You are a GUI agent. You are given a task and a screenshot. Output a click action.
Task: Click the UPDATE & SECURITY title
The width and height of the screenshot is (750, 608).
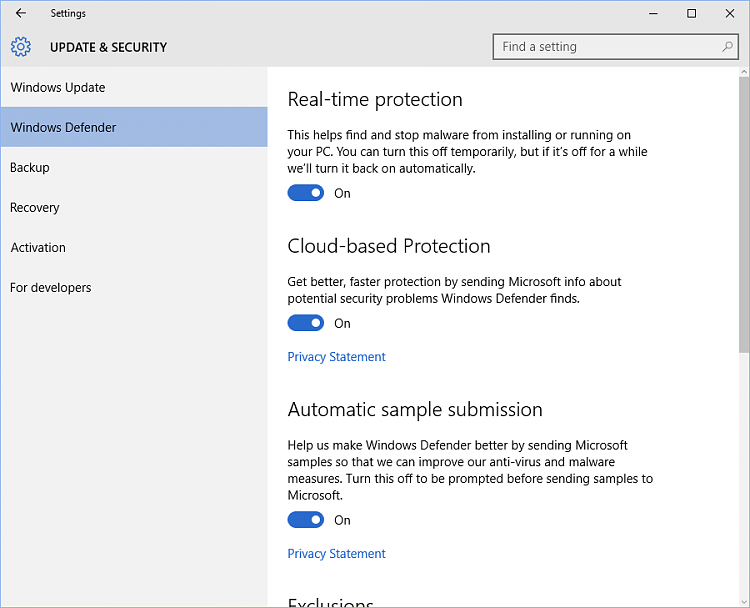click(x=109, y=47)
